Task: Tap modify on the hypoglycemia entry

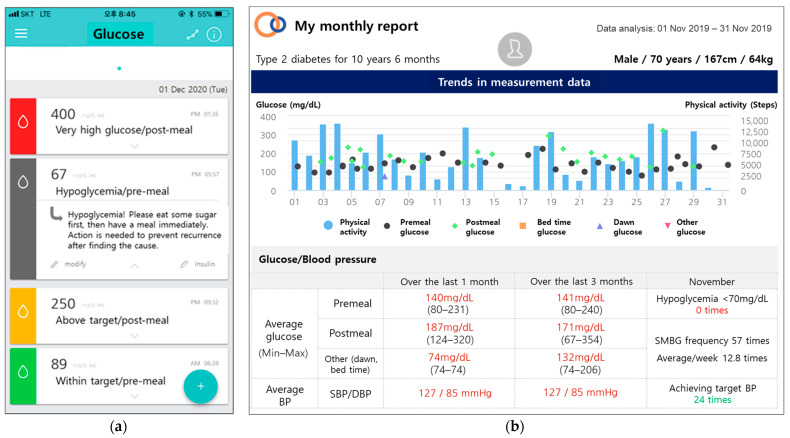Action: (67, 265)
